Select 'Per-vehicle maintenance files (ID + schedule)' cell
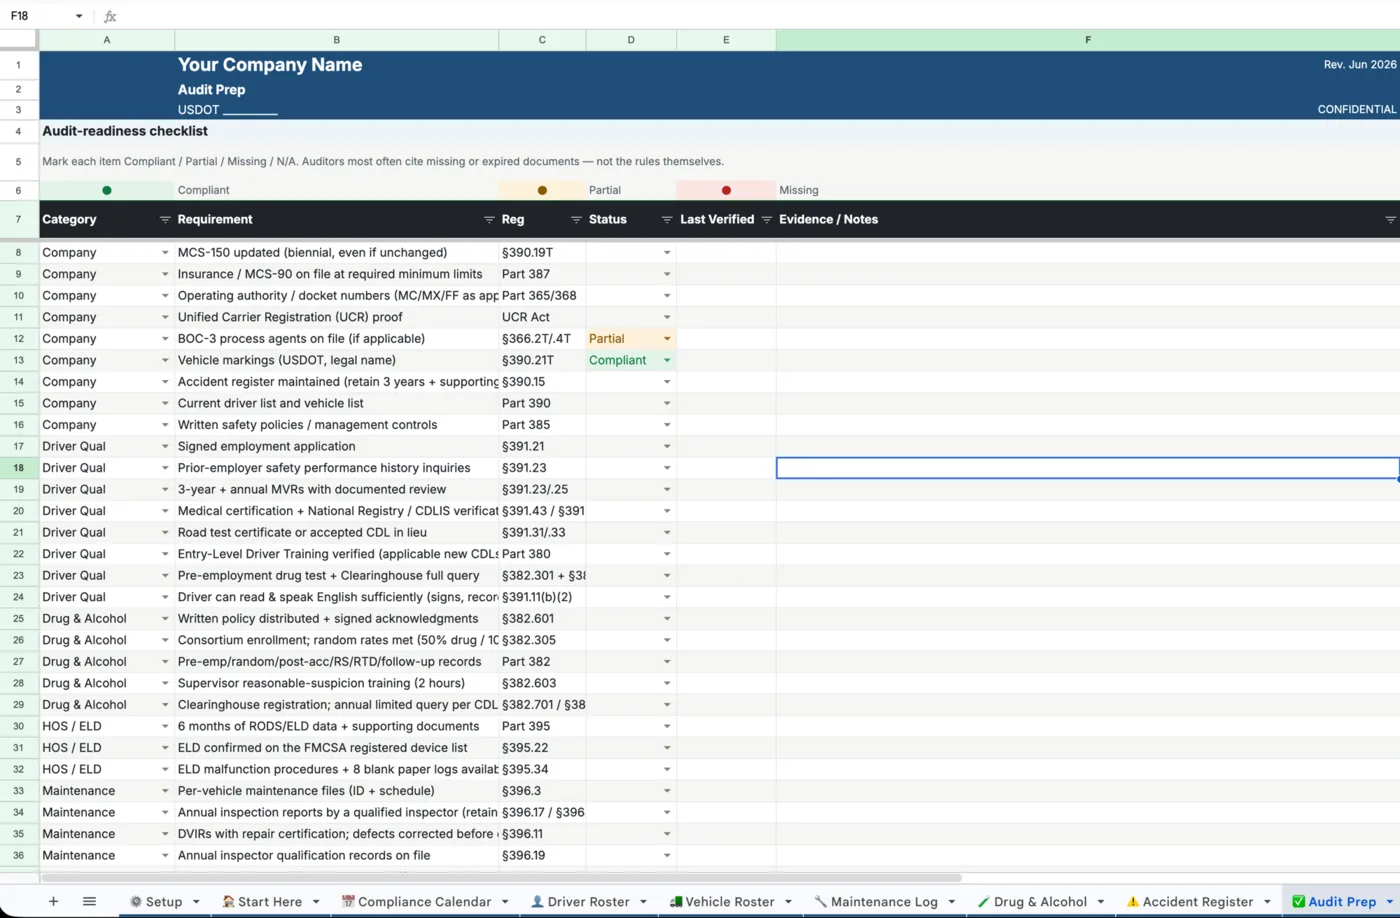1400x918 pixels. click(x=337, y=791)
